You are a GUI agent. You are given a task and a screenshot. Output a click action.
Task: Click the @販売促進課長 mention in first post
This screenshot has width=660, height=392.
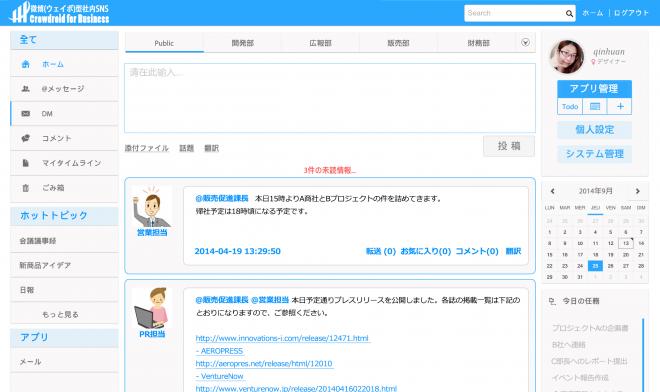(x=222, y=198)
